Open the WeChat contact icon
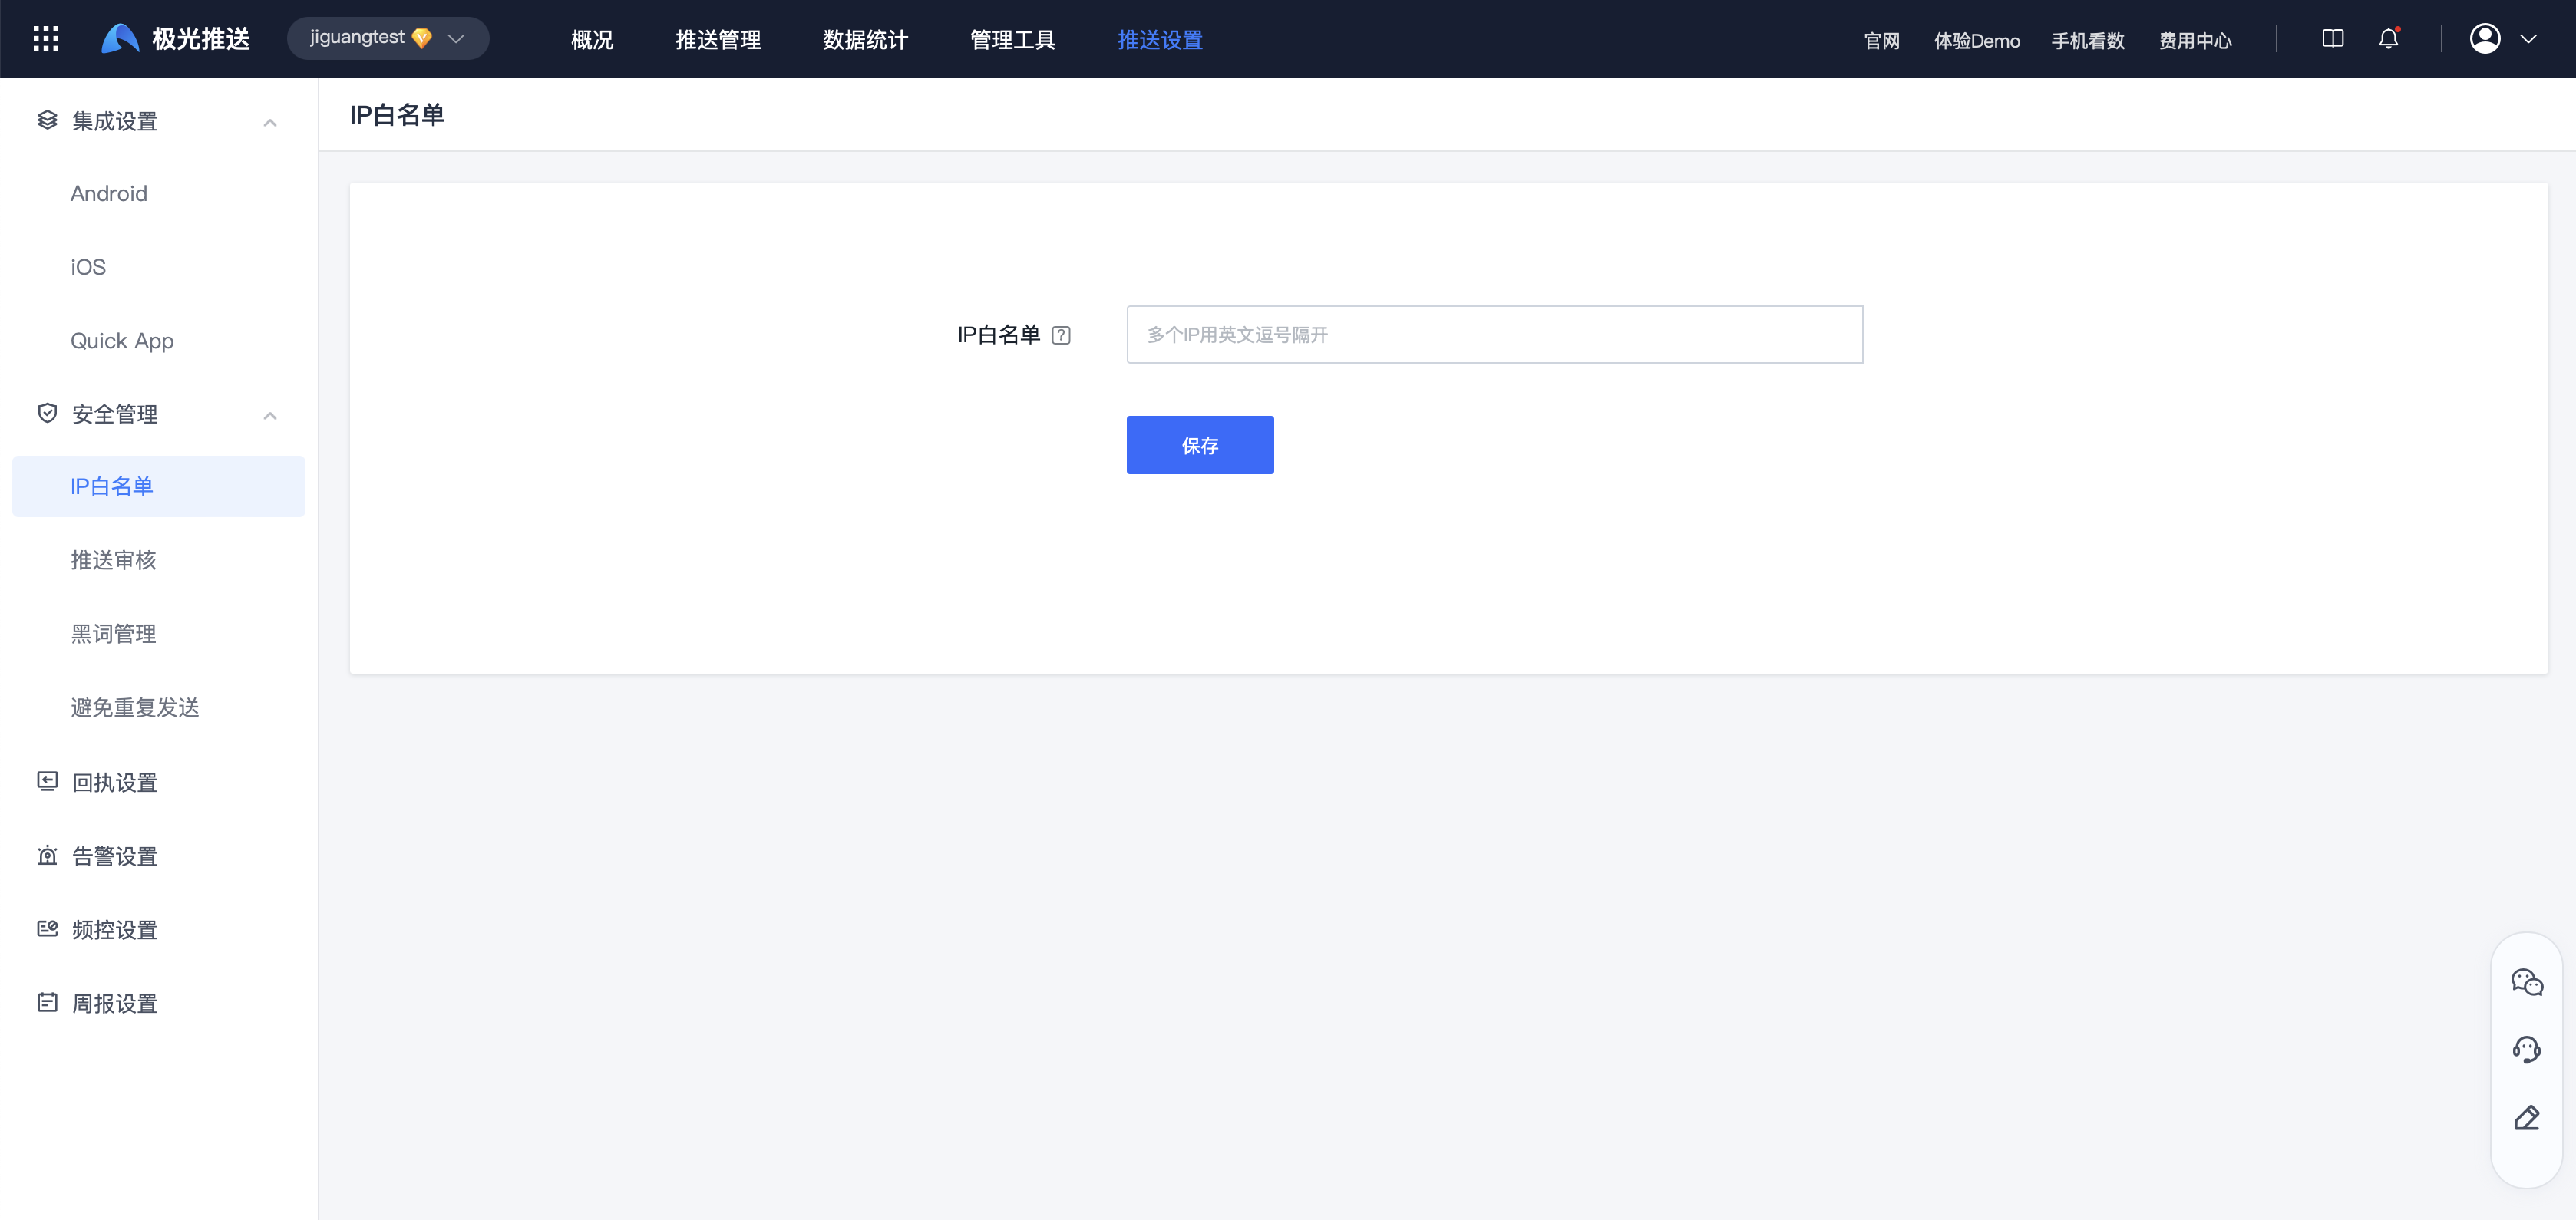The width and height of the screenshot is (2576, 1220). 2526,982
